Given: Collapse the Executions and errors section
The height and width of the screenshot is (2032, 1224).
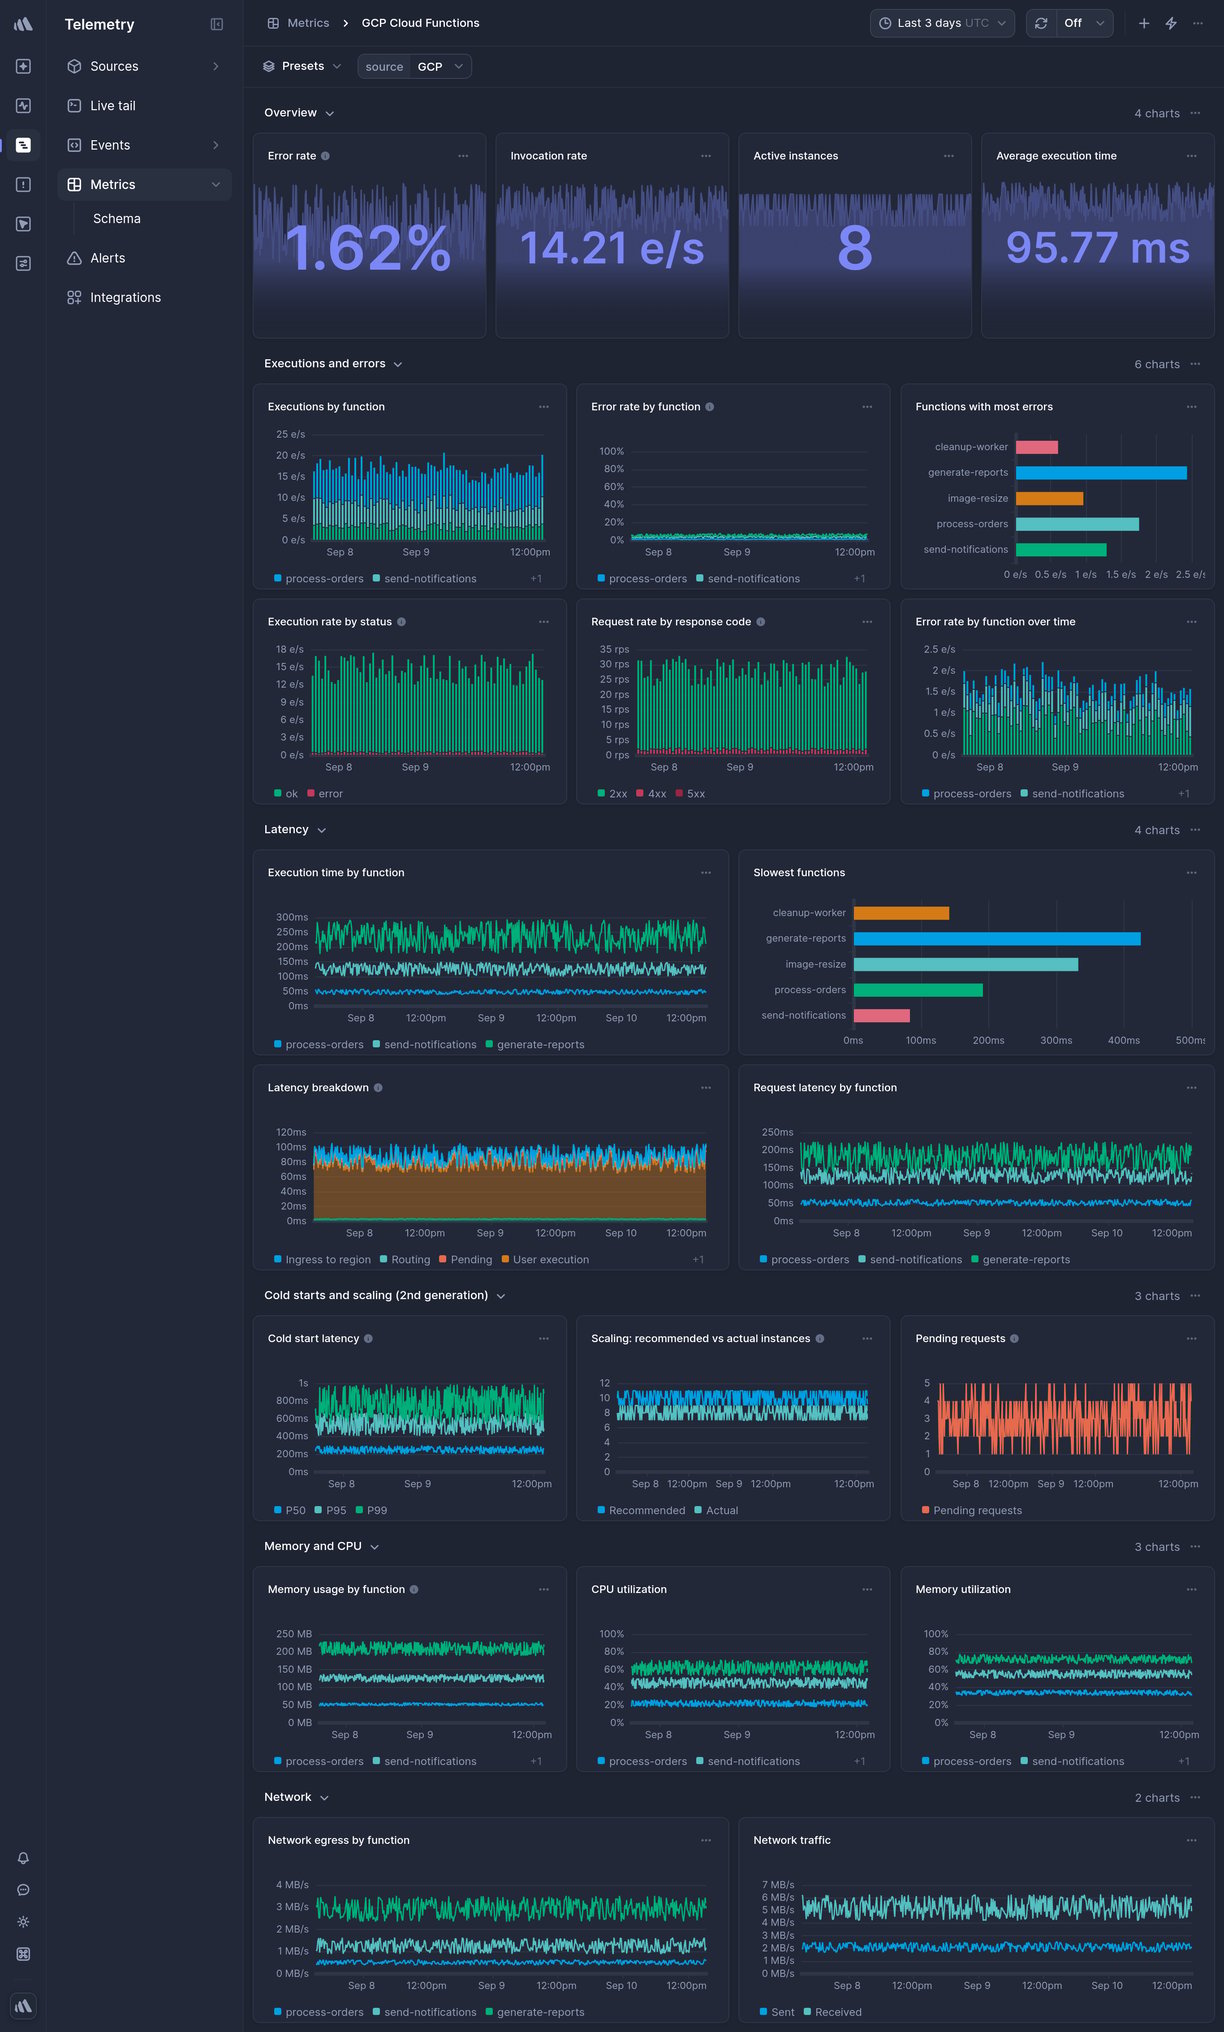Looking at the screenshot, I should (x=333, y=364).
